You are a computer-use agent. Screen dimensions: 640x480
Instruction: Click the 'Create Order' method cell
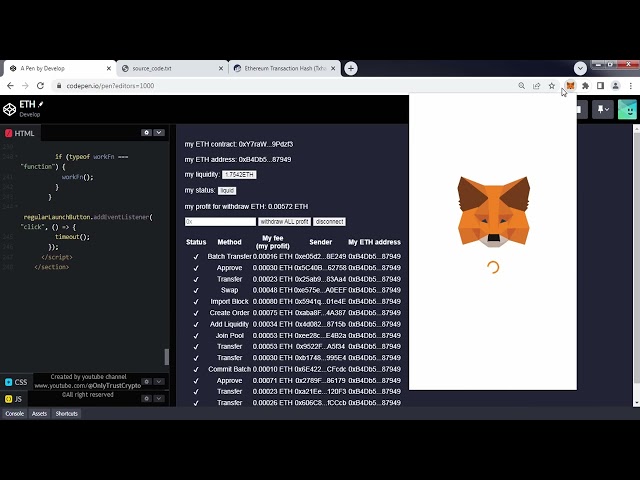(x=229, y=313)
